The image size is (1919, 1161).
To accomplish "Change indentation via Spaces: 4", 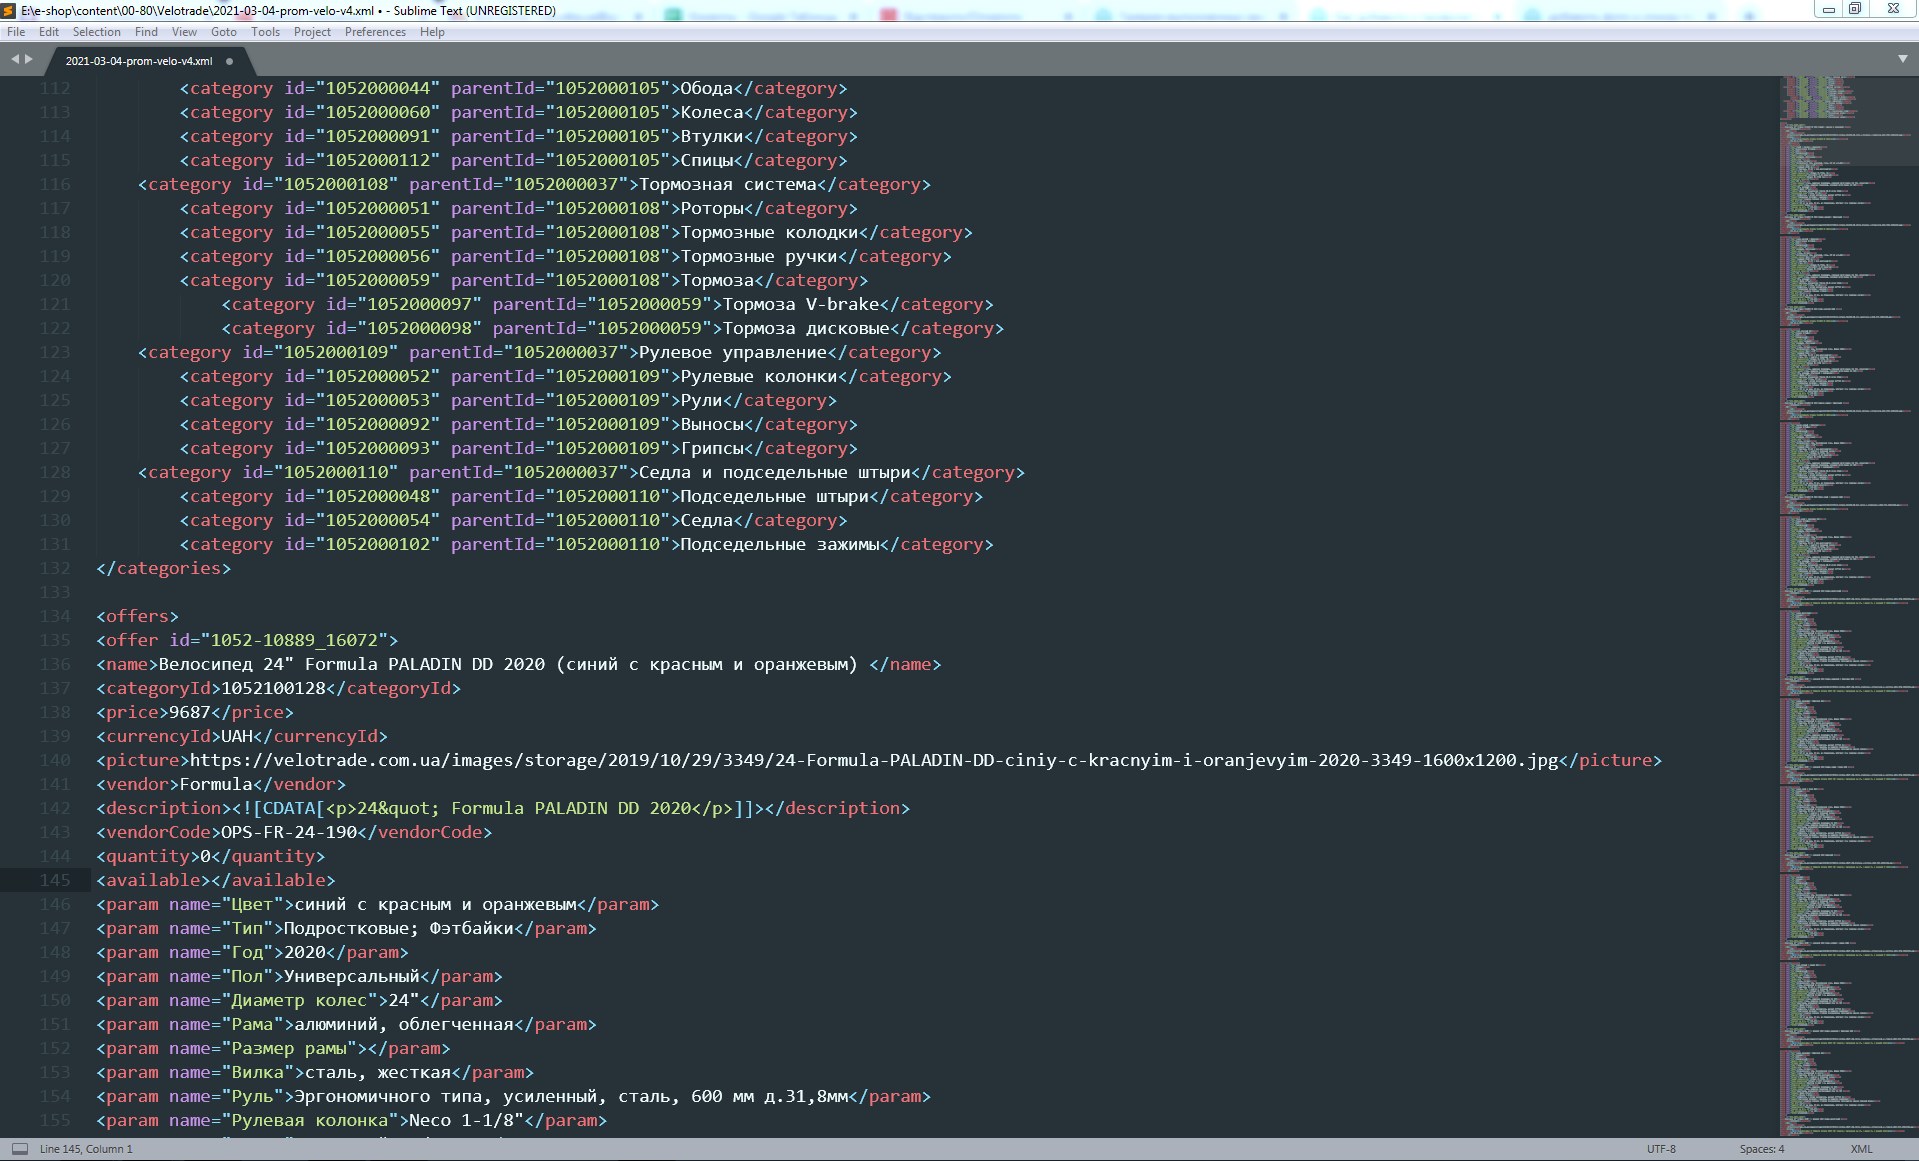I will click(x=1761, y=1149).
